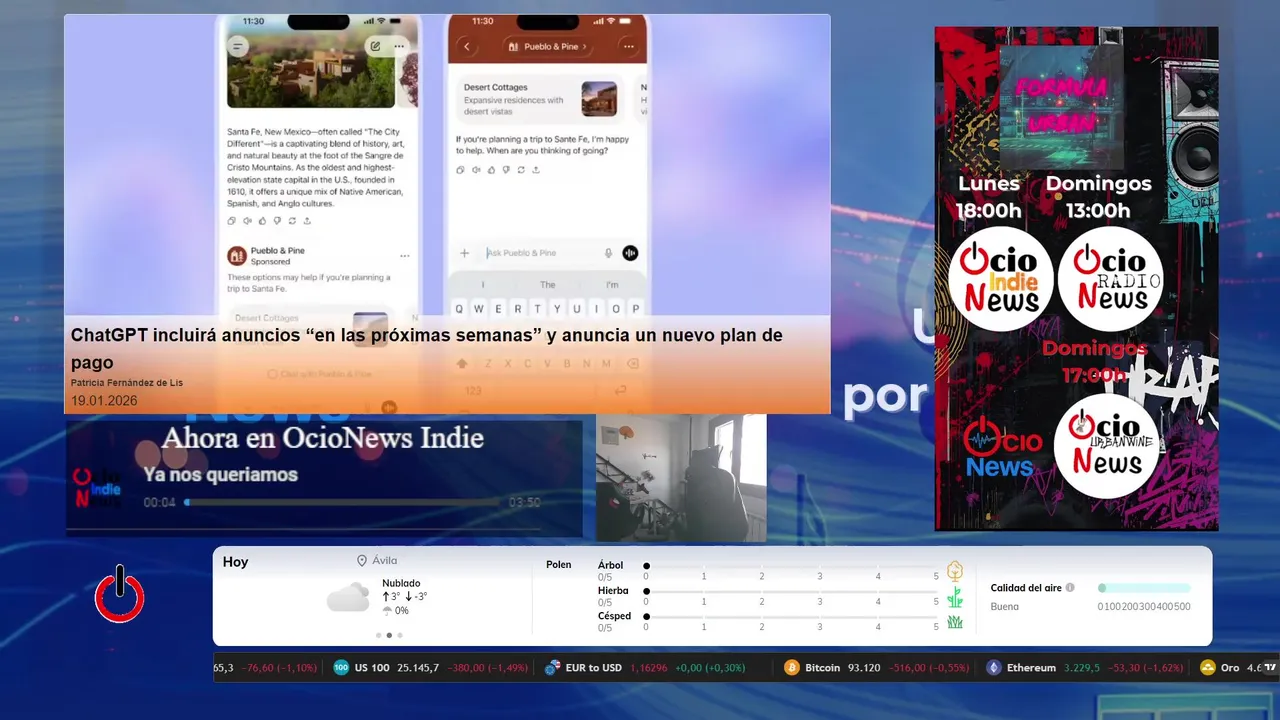Screen dimensions: 1280x720
Task: Click the Ocio Radio News round logo
Action: tap(1111, 279)
